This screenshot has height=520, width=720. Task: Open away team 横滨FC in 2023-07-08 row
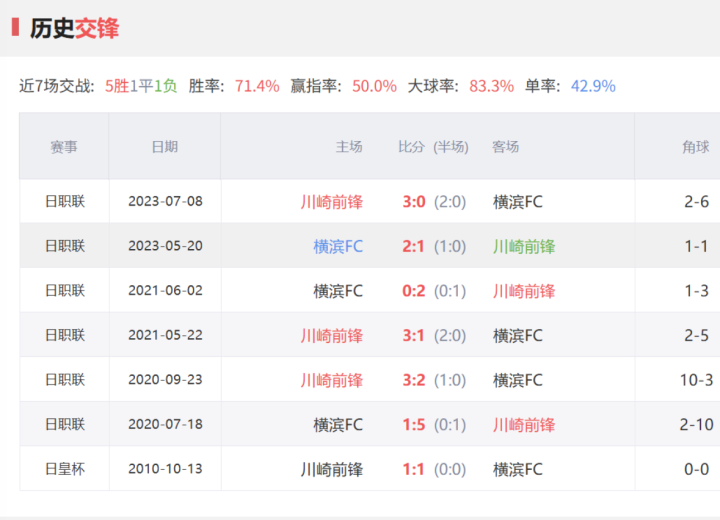[518, 202]
